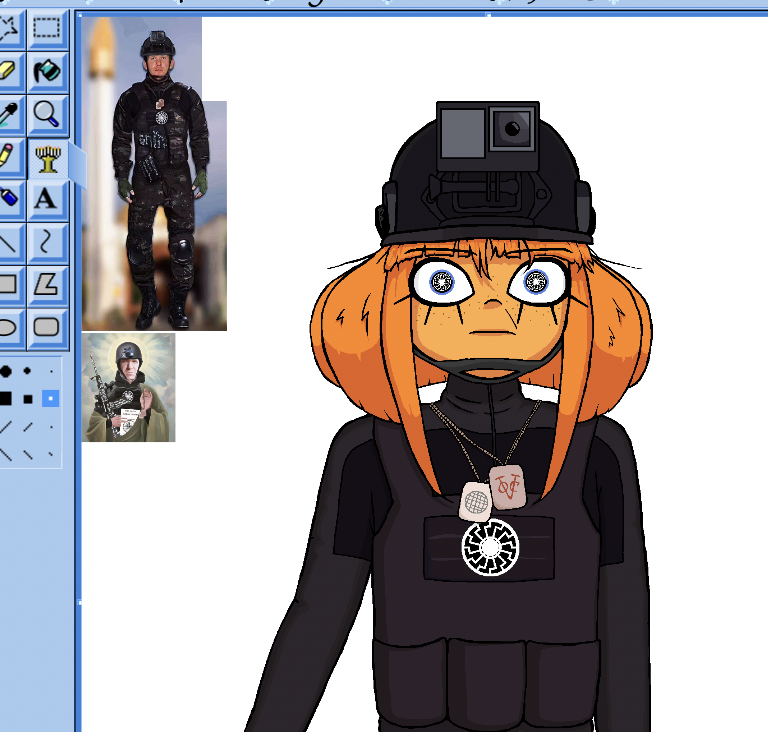Select the Airbrush spray can tool
Viewport: 768px width, 732px height.
pos(8,199)
